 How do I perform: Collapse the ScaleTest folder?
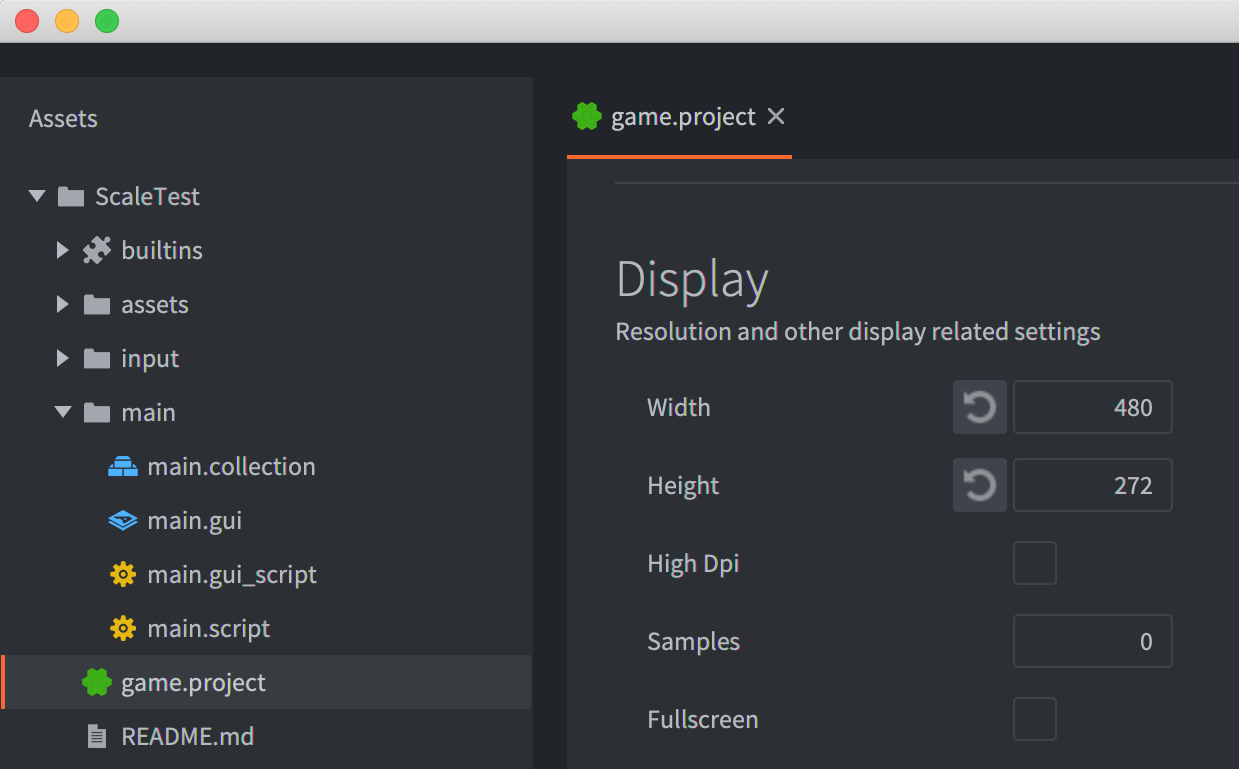coord(37,196)
